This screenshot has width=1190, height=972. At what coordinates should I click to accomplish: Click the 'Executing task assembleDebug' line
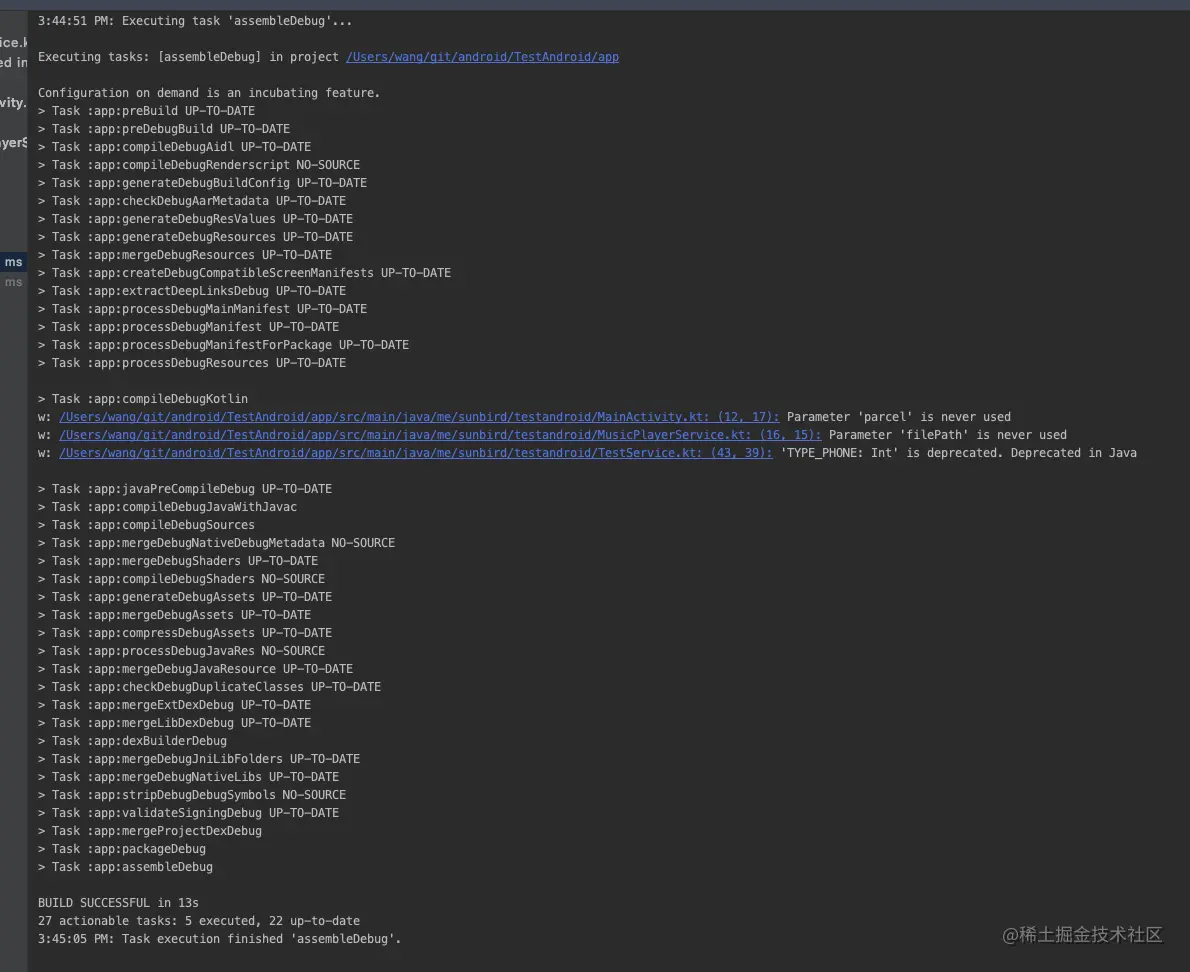tap(195, 21)
